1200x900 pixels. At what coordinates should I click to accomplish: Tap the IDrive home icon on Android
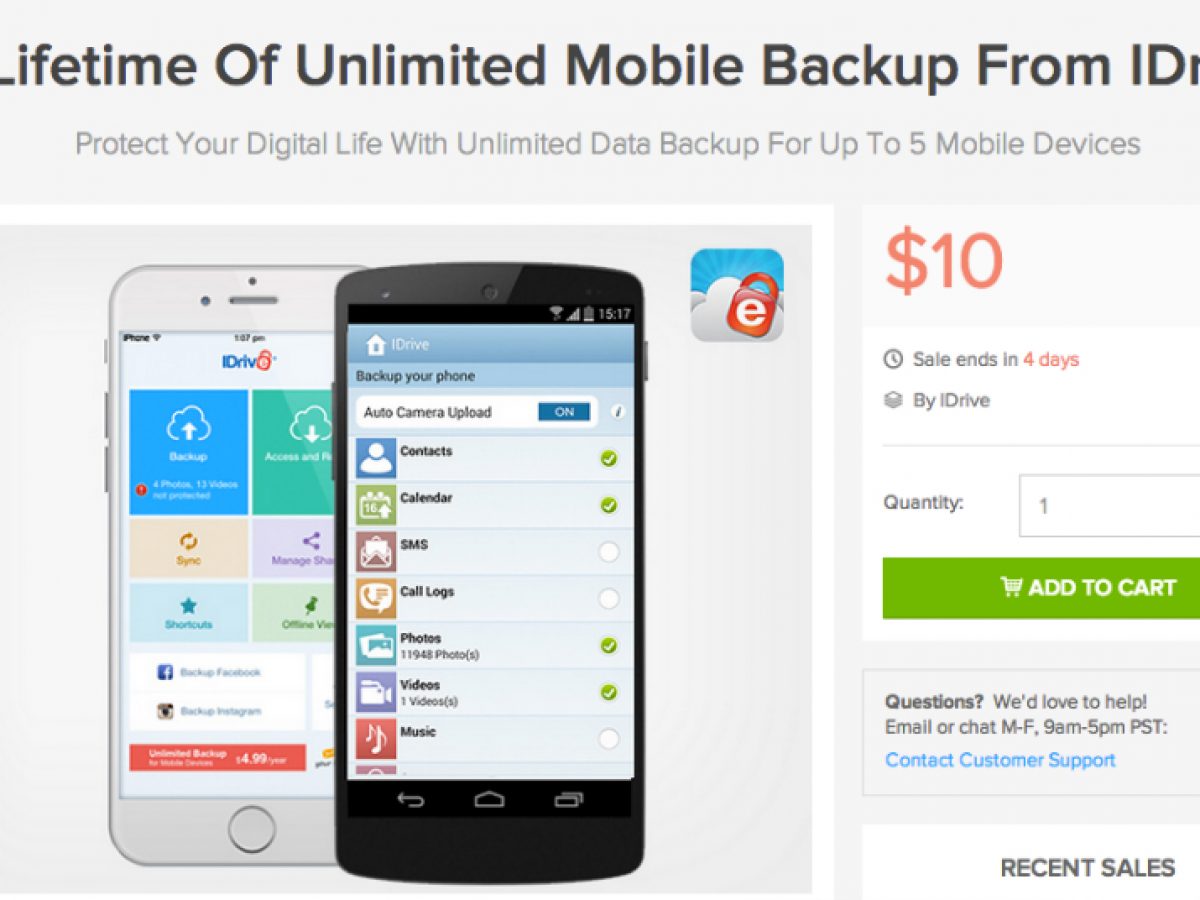tap(375, 344)
